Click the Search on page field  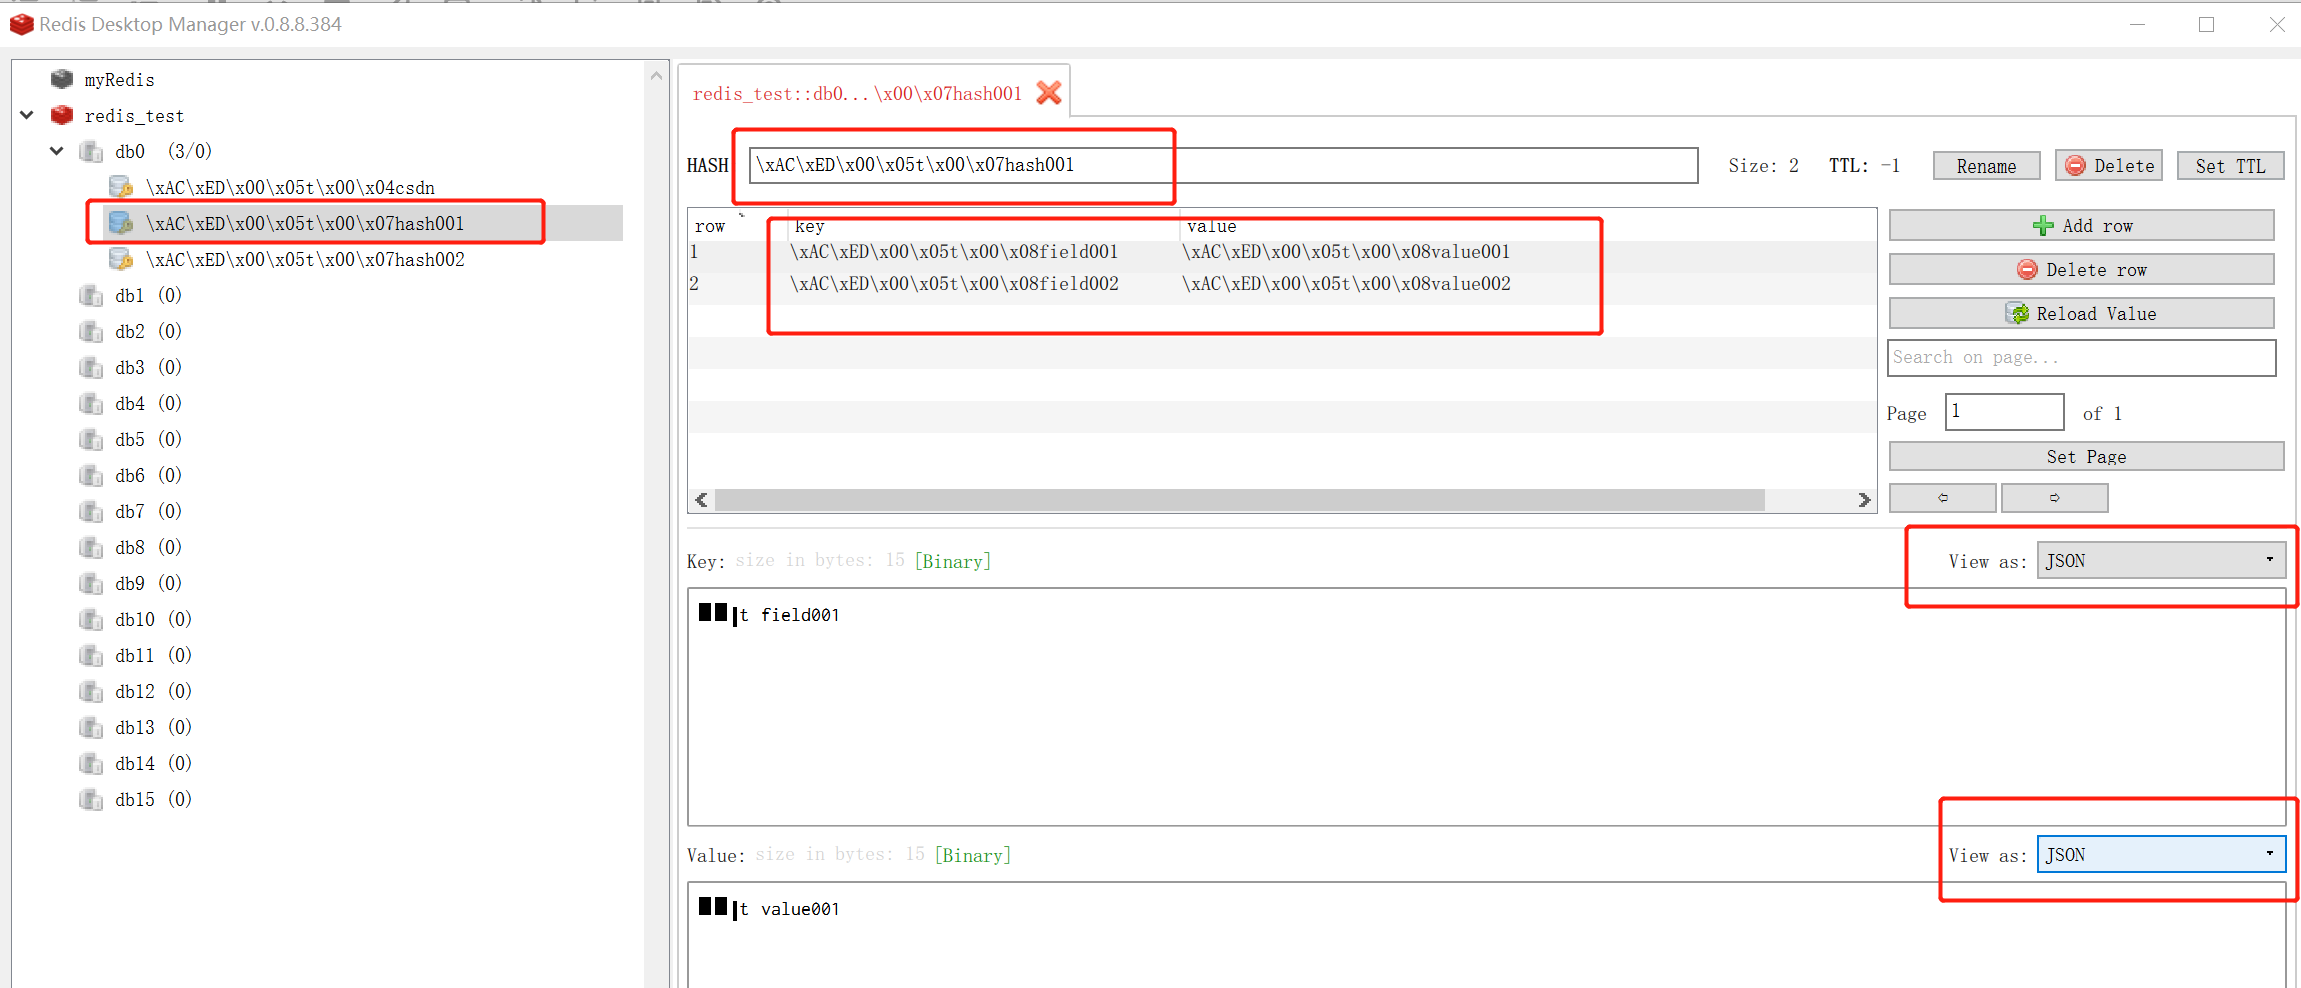click(x=2081, y=357)
